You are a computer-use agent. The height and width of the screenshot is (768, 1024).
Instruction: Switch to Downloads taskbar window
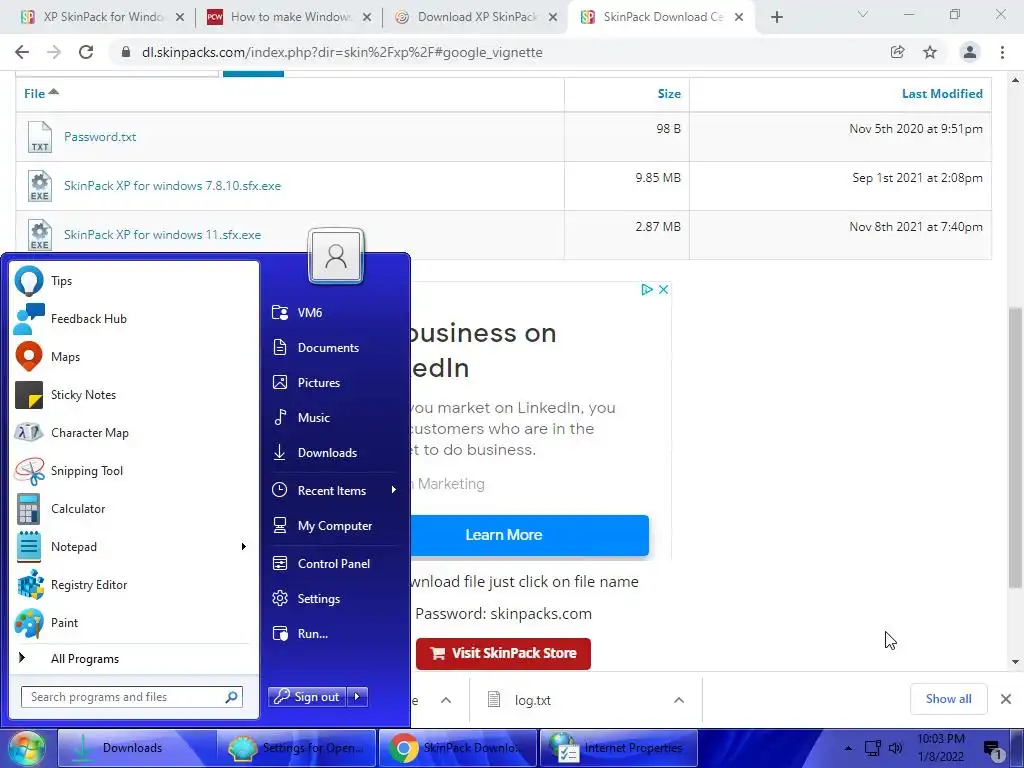click(x=137, y=748)
